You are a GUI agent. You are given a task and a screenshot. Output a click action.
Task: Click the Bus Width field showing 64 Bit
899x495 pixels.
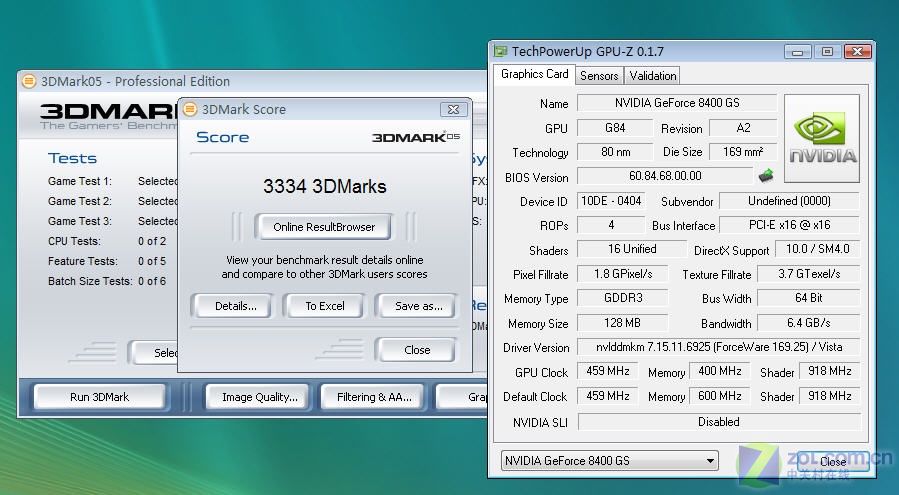click(x=808, y=298)
